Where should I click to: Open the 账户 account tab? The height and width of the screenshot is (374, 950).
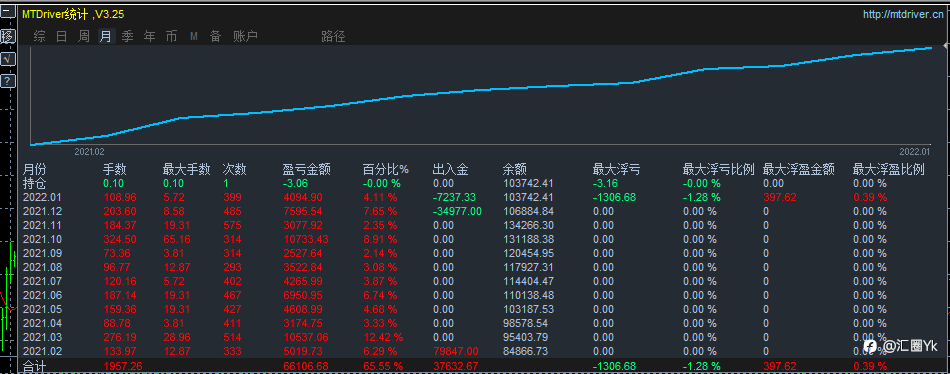(x=245, y=36)
